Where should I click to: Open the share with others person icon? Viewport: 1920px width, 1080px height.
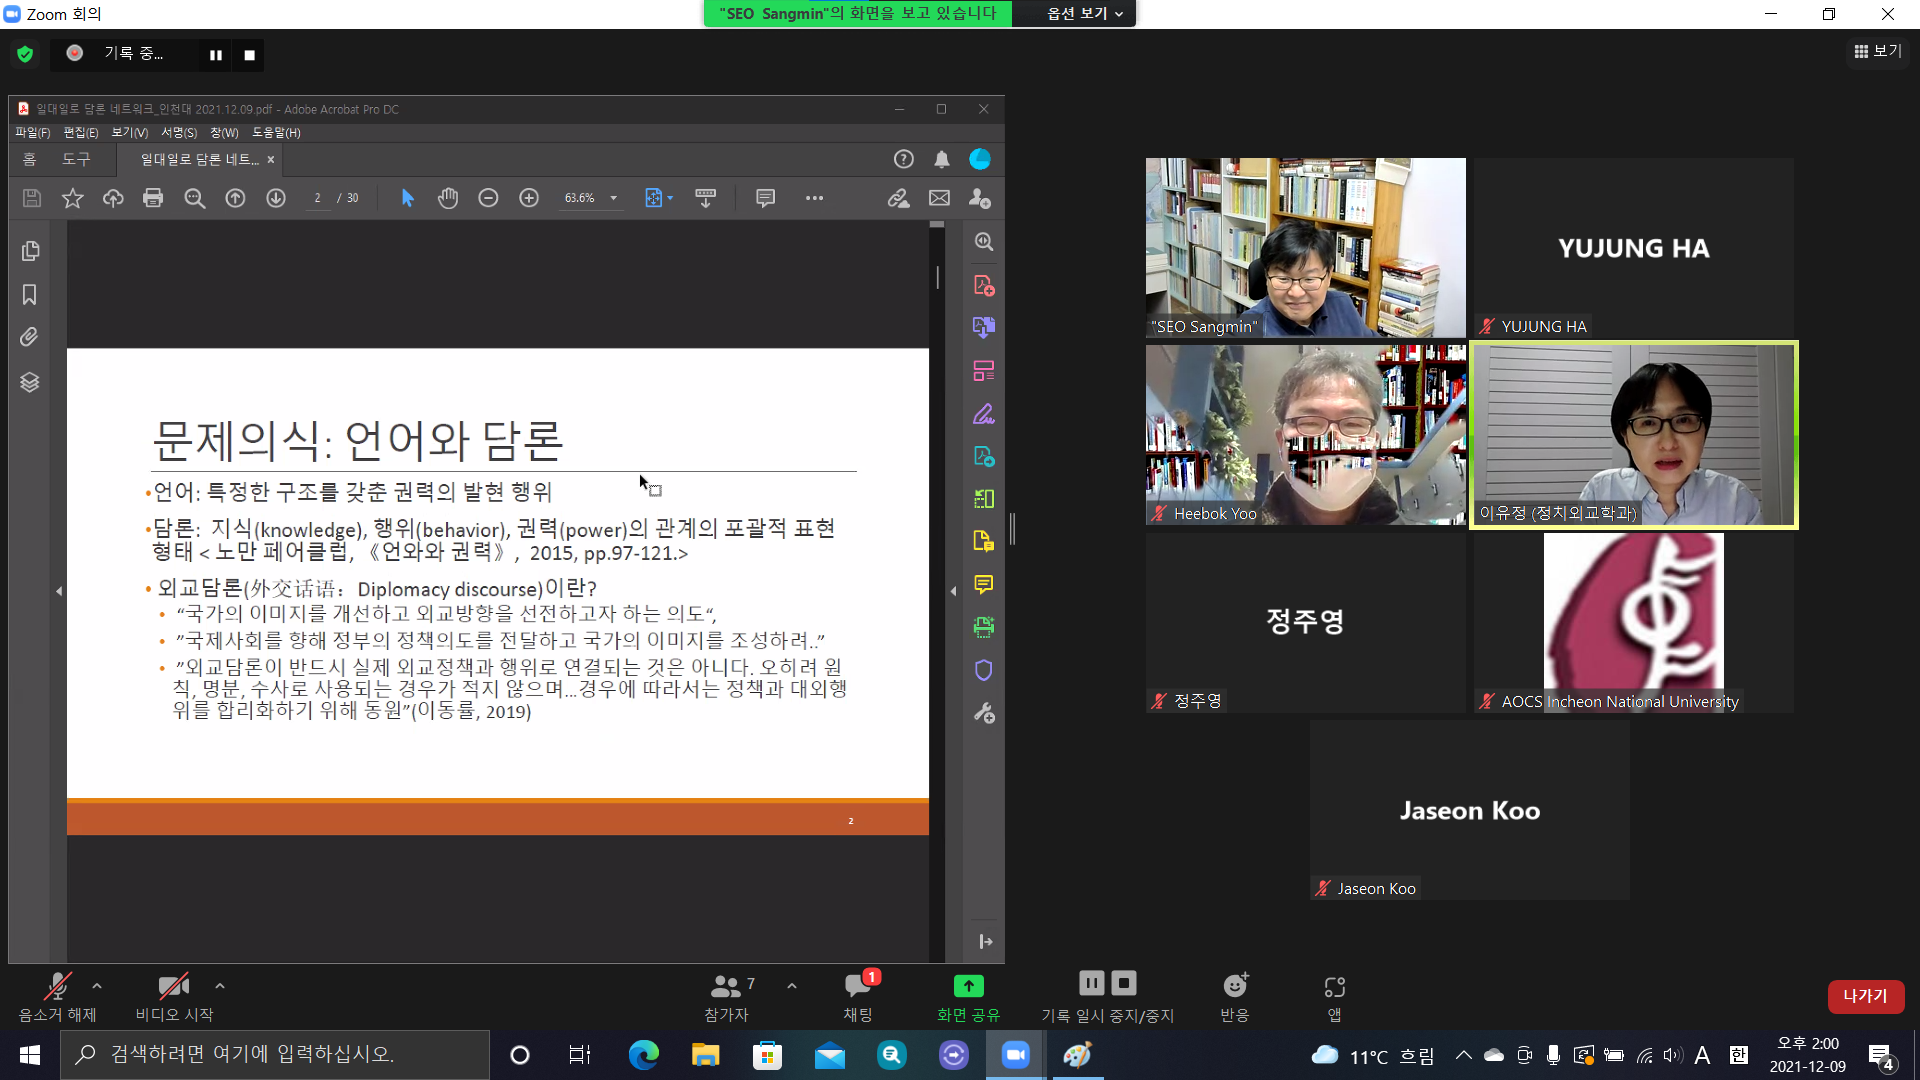tap(980, 198)
